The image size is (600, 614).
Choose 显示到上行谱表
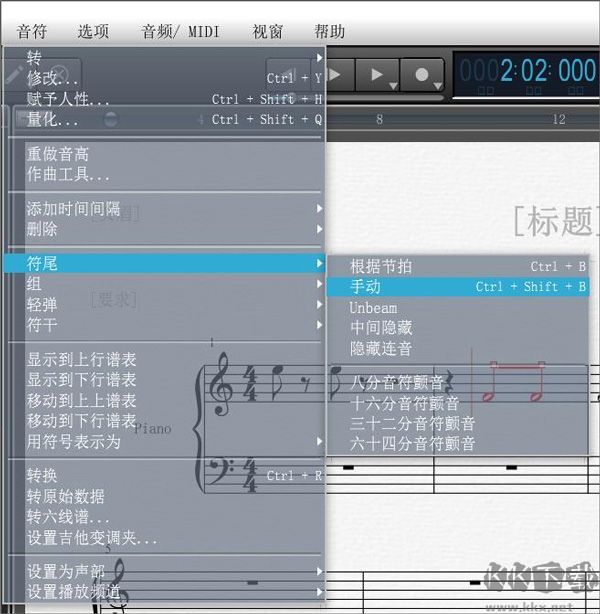(x=165, y=359)
